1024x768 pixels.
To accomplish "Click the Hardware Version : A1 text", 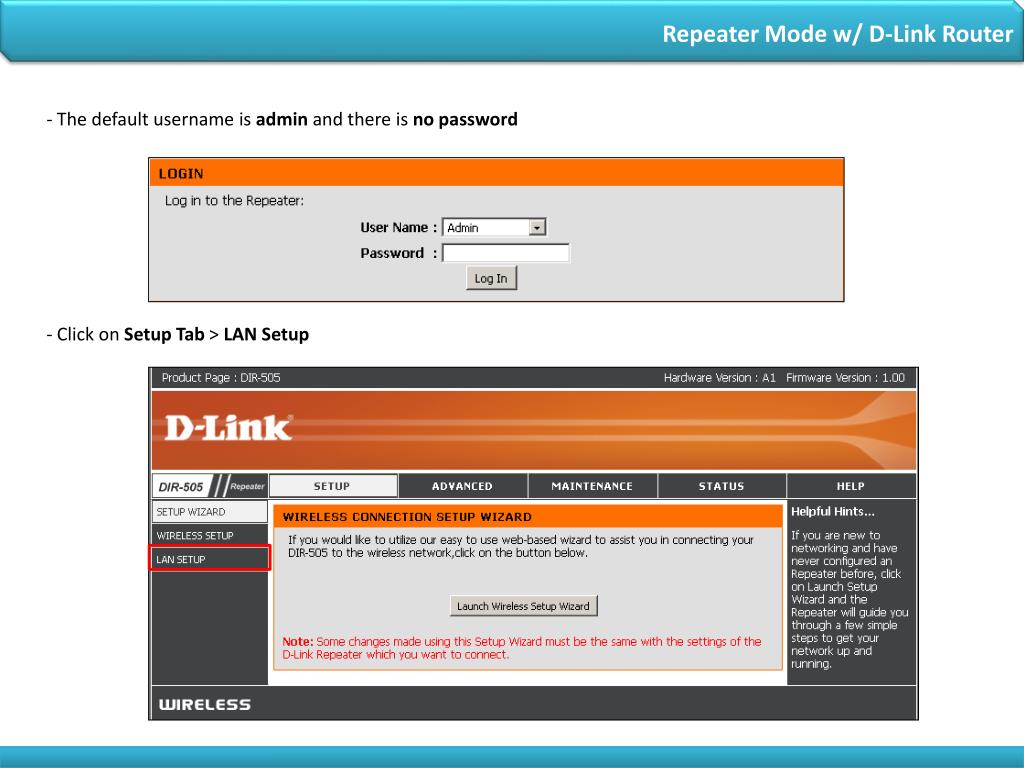I will click(x=720, y=377).
